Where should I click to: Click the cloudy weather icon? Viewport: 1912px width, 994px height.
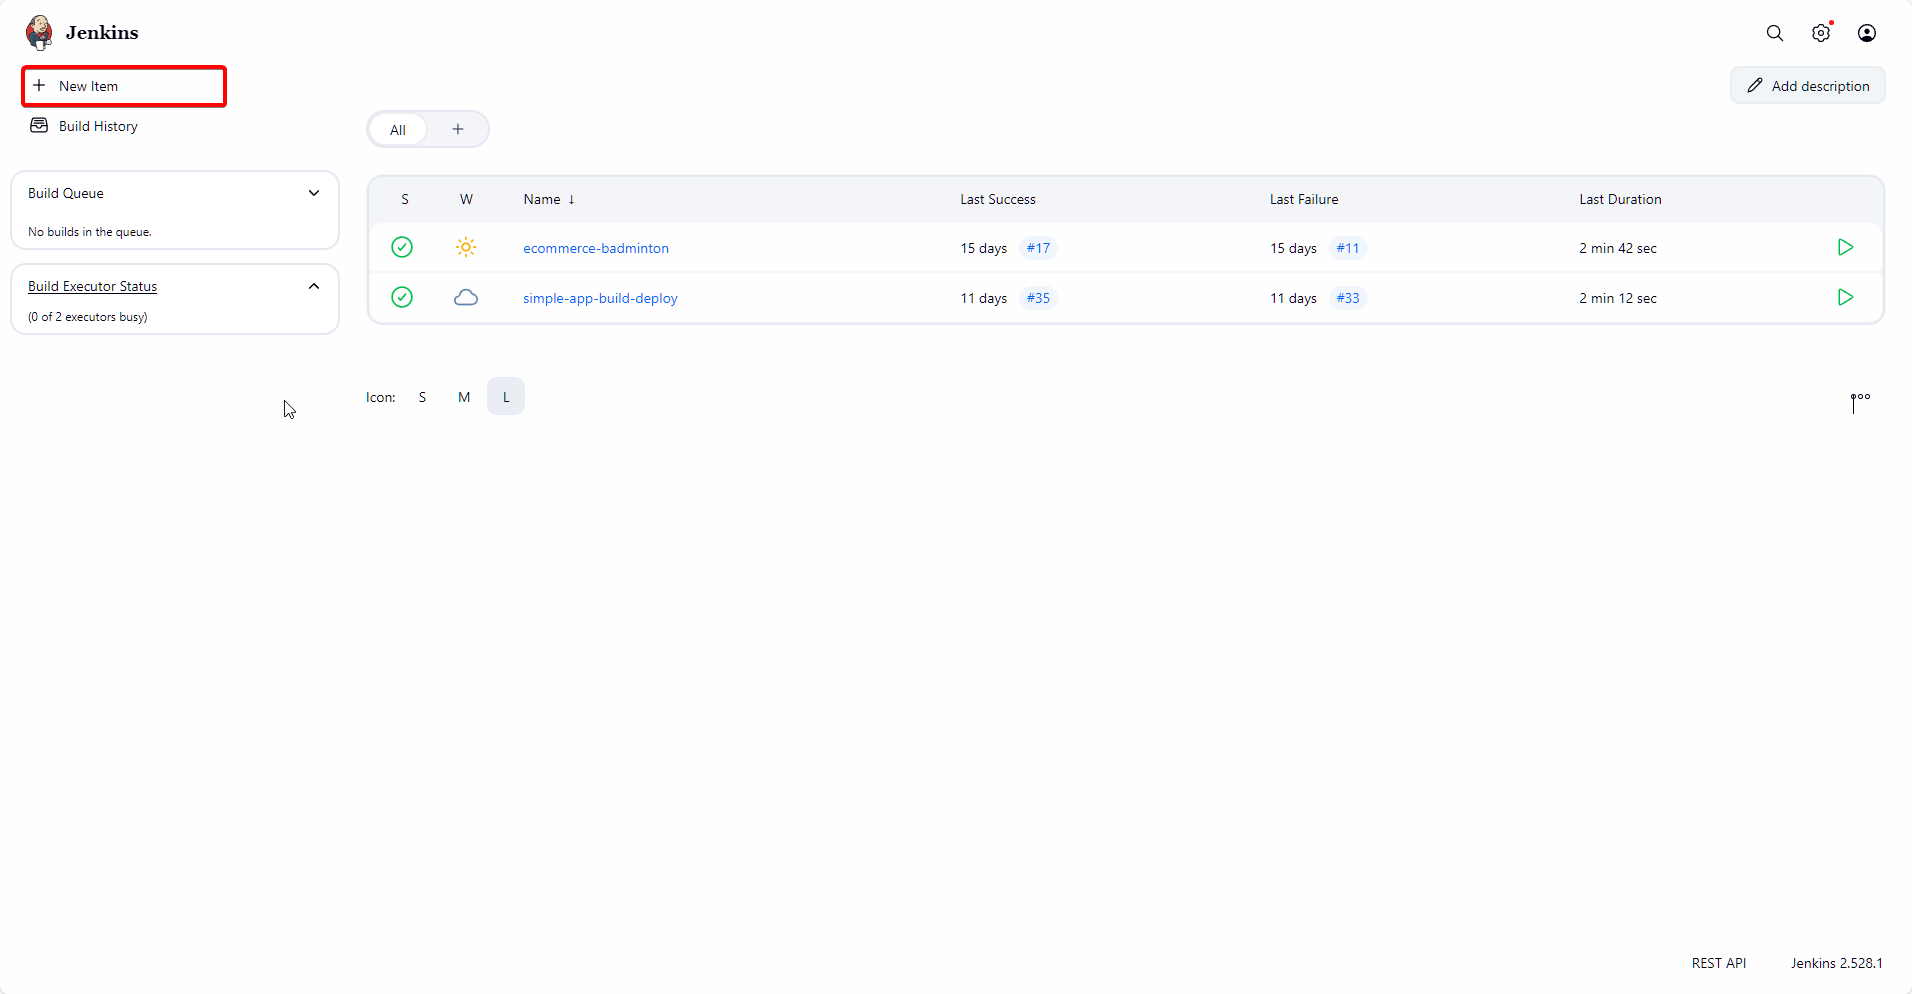tap(466, 297)
